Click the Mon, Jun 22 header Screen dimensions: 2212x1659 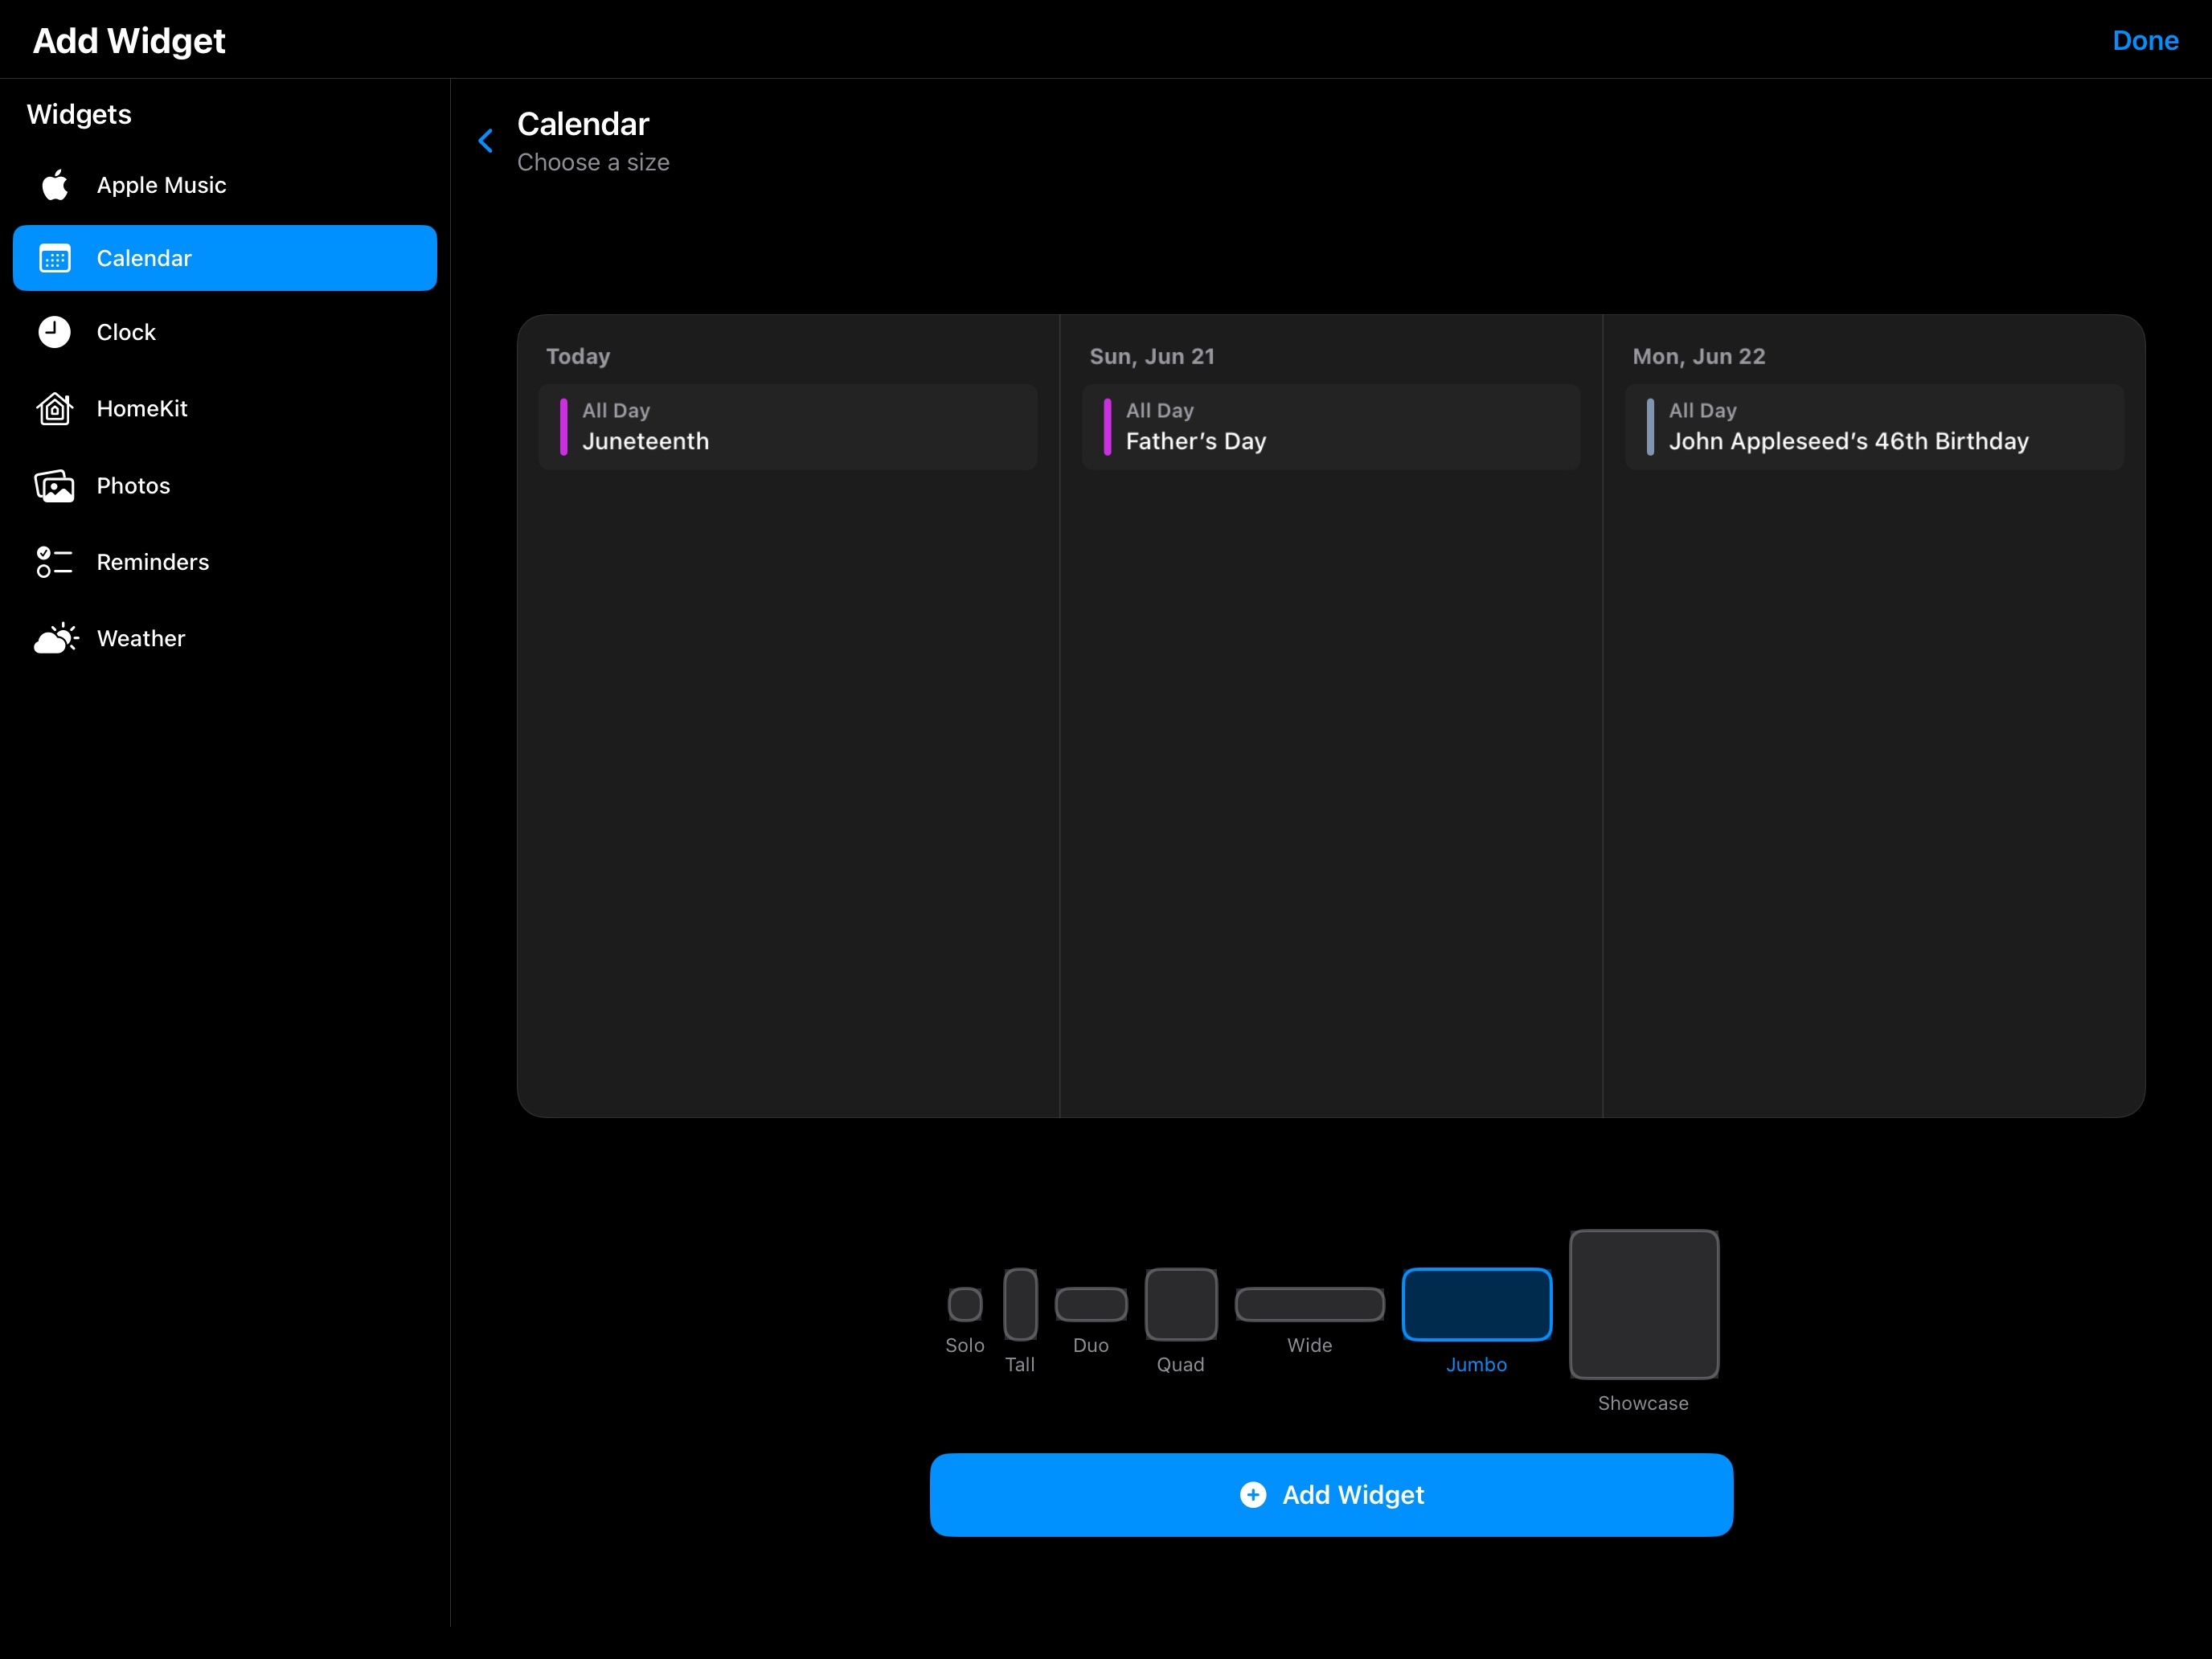1699,356
